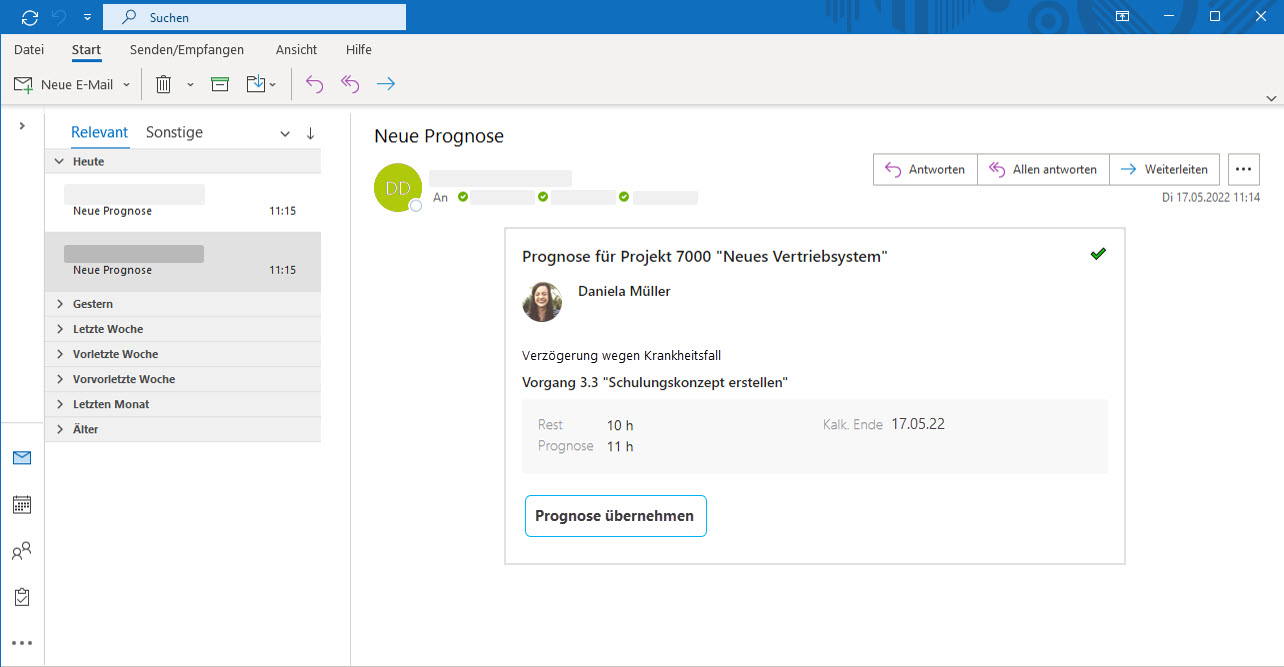Click the toolbar Reply arrow icon

314,85
